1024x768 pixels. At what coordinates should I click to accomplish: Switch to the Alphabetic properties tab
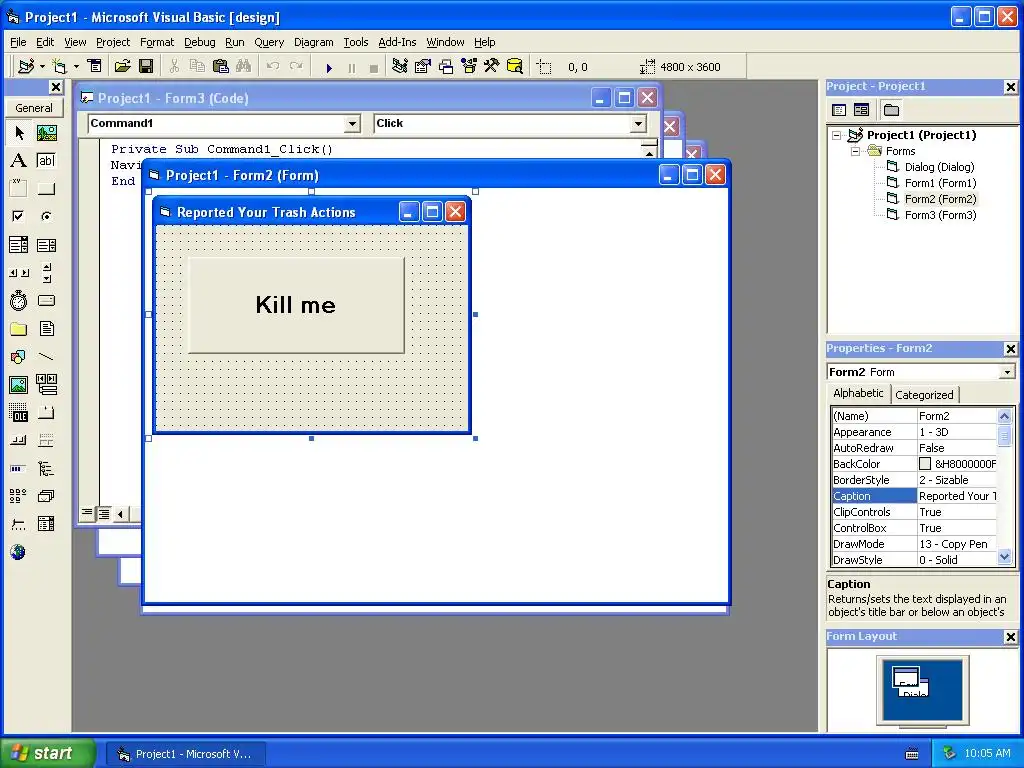click(x=858, y=393)
